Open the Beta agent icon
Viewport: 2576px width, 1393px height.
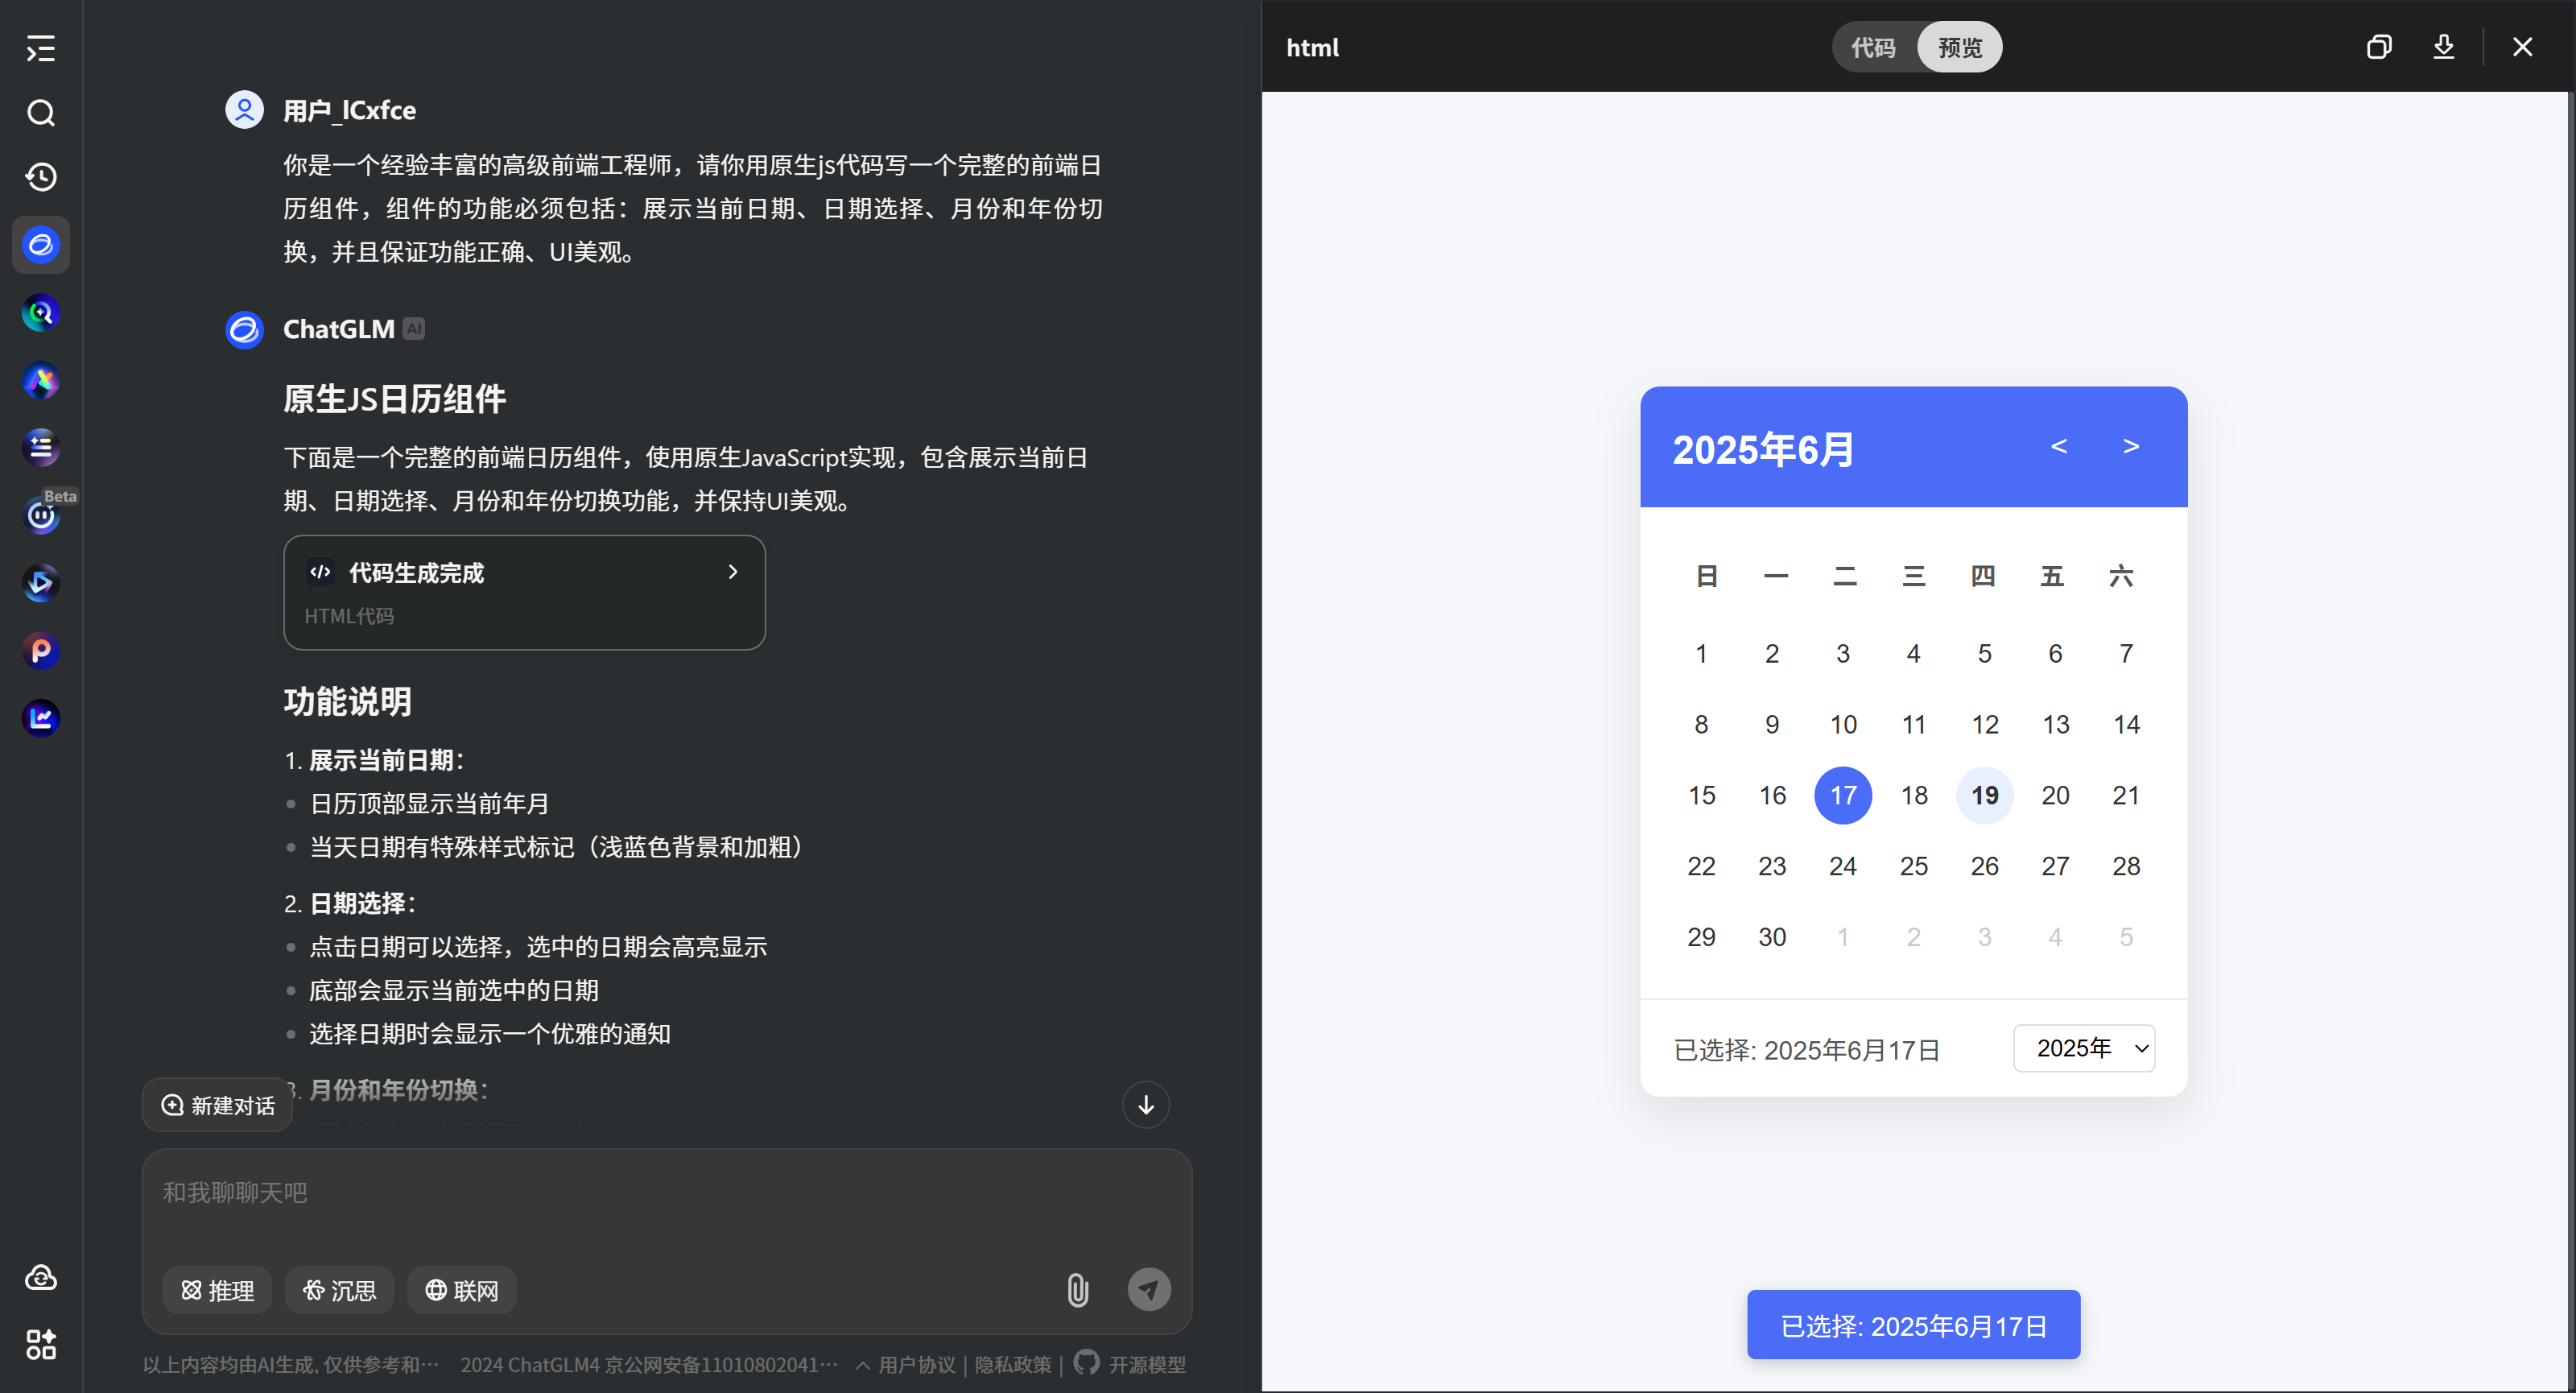pos(41,516)
